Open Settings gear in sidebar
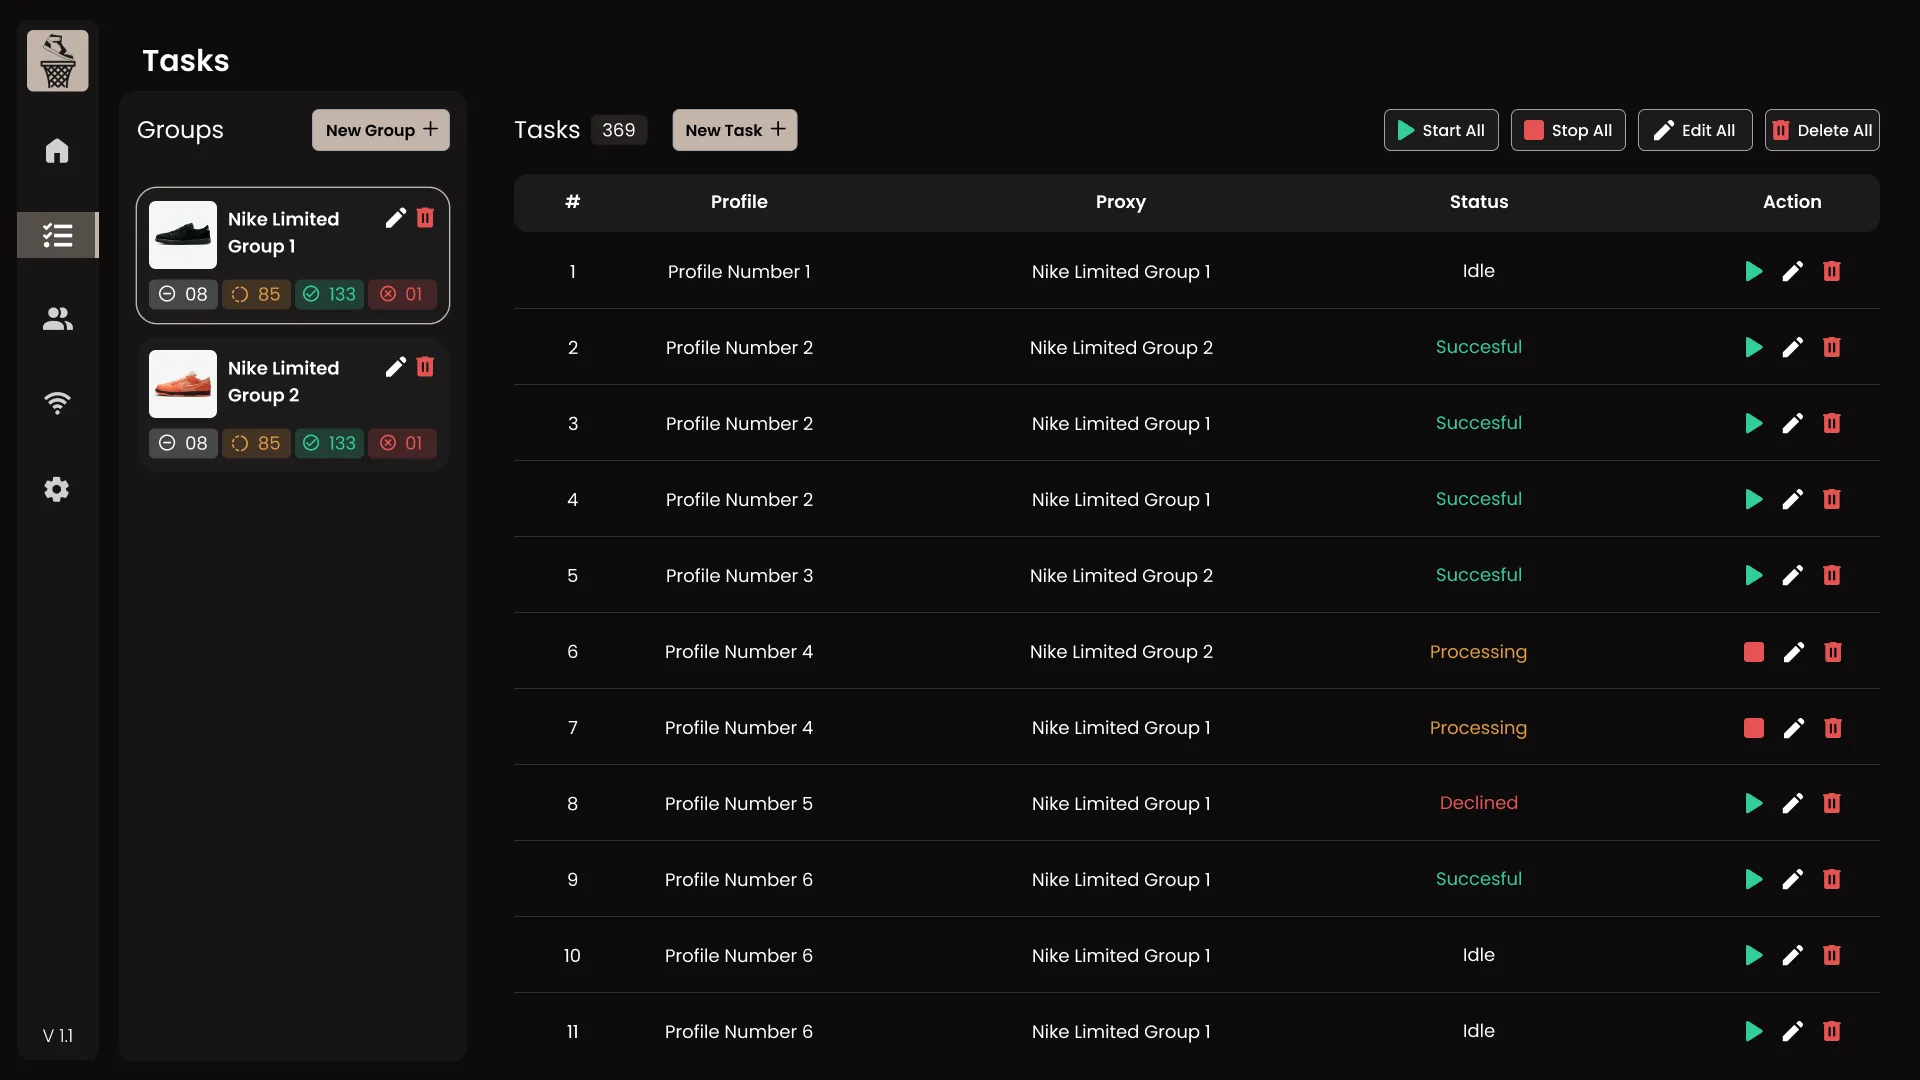 pyautogui.click(x=57, y=489)
